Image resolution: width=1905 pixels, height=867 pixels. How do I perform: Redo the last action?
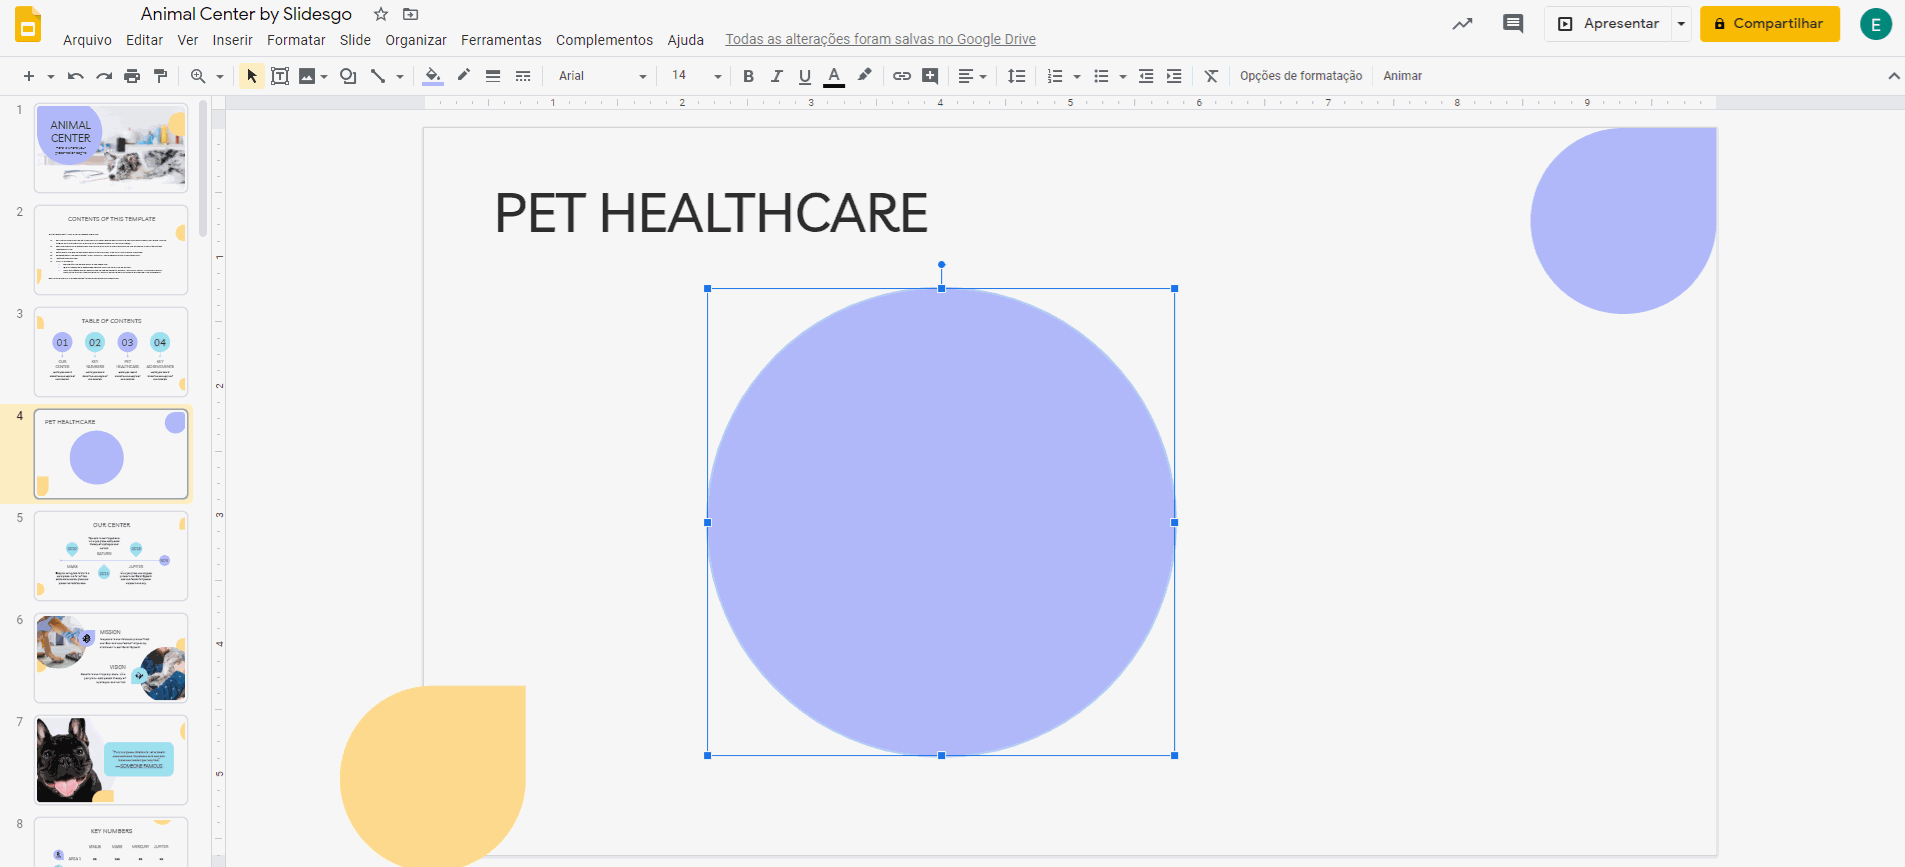click(x=104, y=76)
